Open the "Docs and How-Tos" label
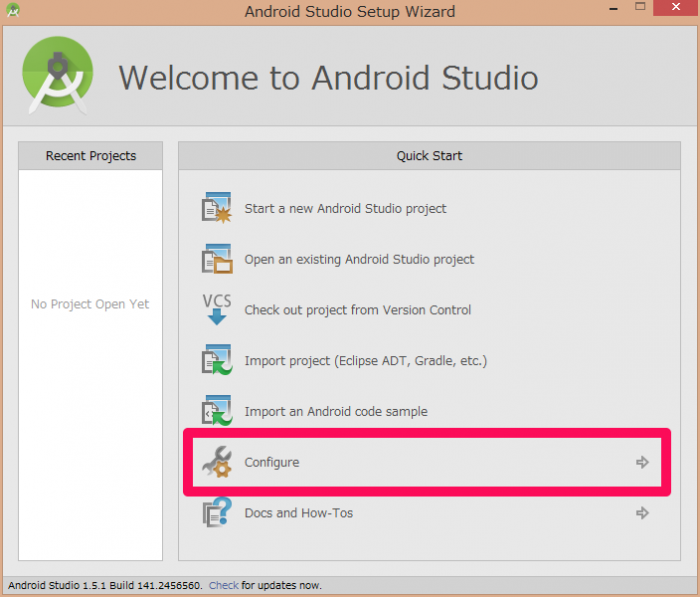The width and height of the screenshot is (700, 597). point(298,513)
